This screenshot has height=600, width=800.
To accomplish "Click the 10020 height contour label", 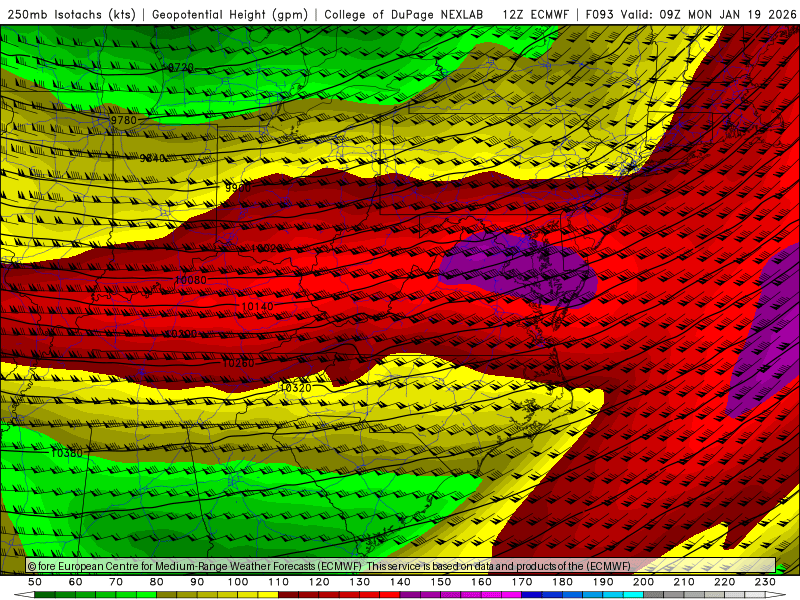I will [267, 248].
